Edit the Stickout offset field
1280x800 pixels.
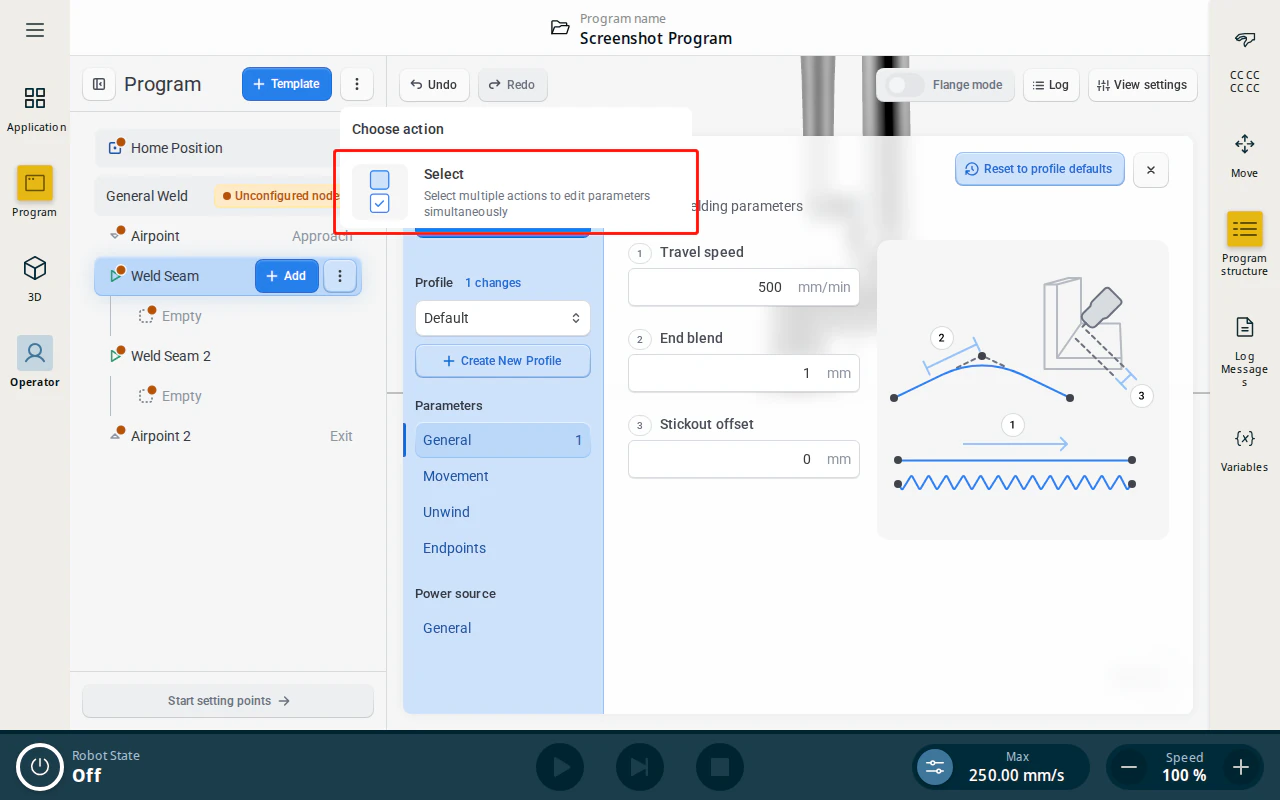coord(743,459)
